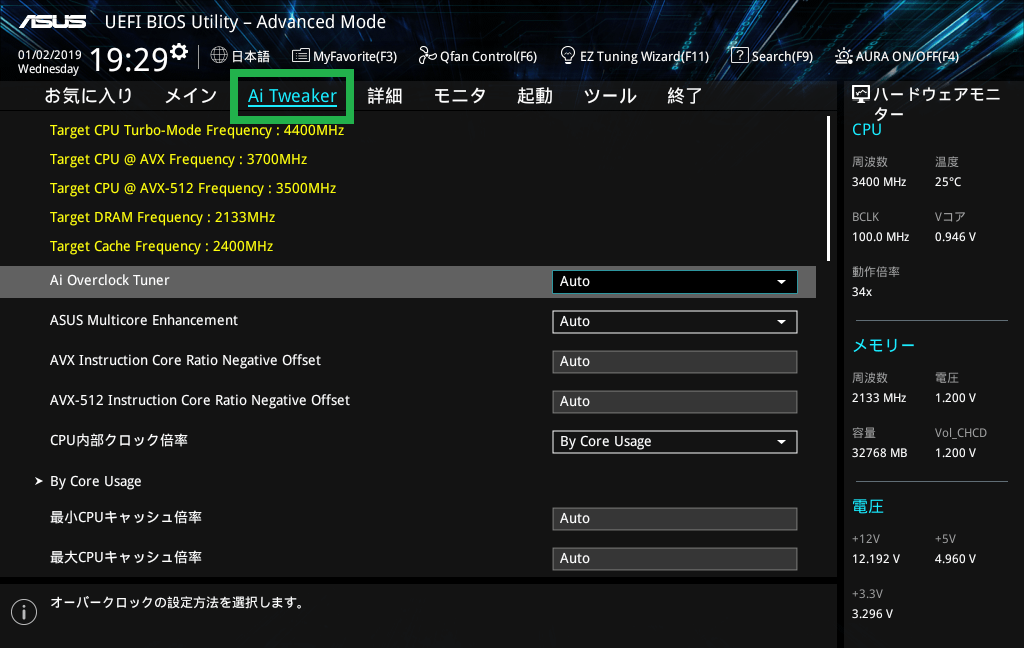Expand the By Core Usage submenu
The height and width of the screenshot is (648, 1024).
tap(95, 481)
